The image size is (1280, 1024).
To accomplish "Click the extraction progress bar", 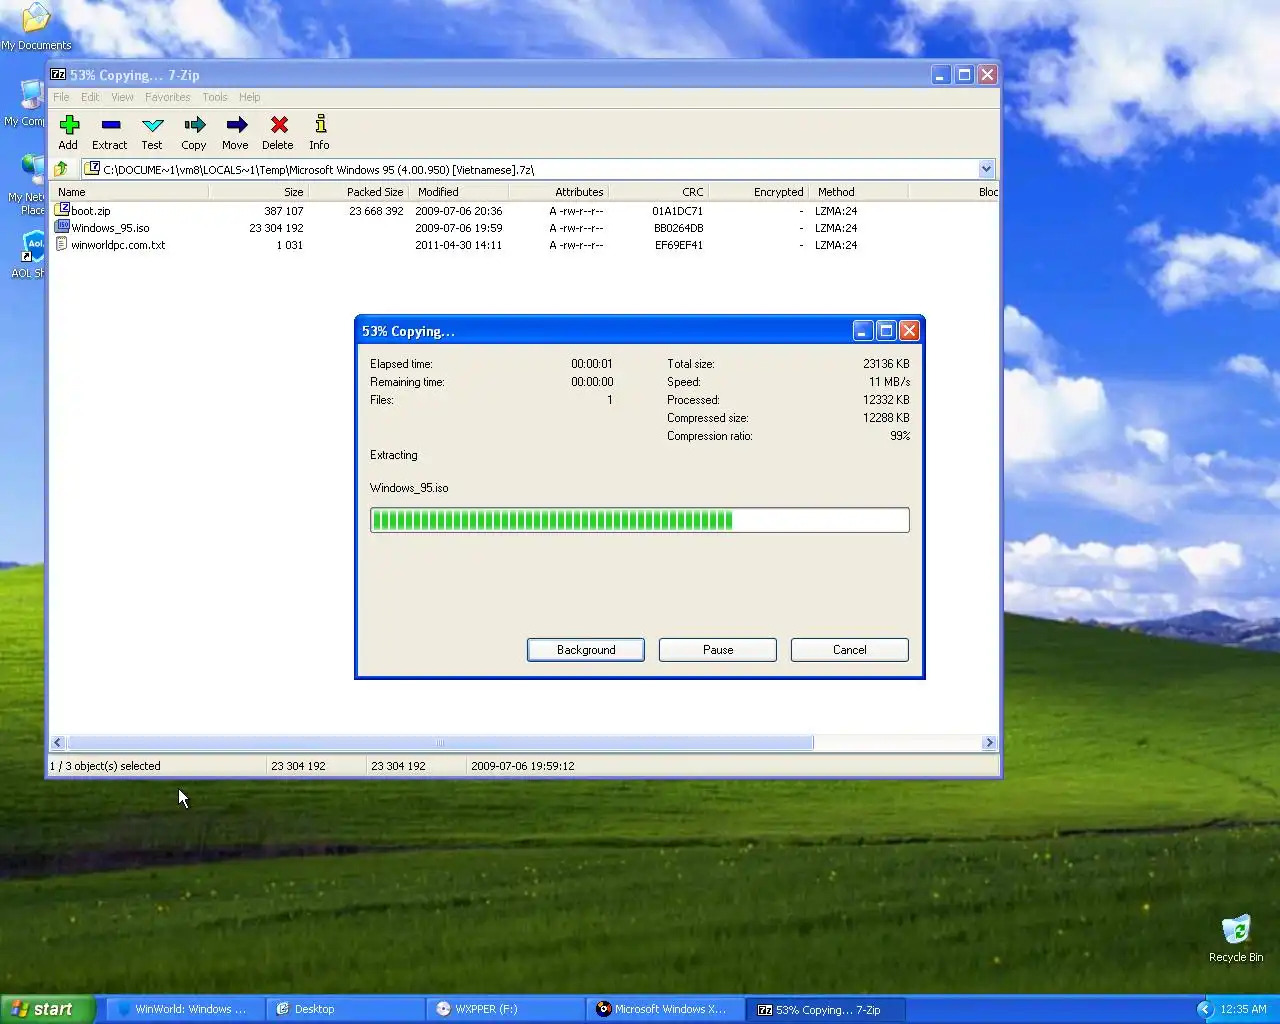I will coord(640,520).
